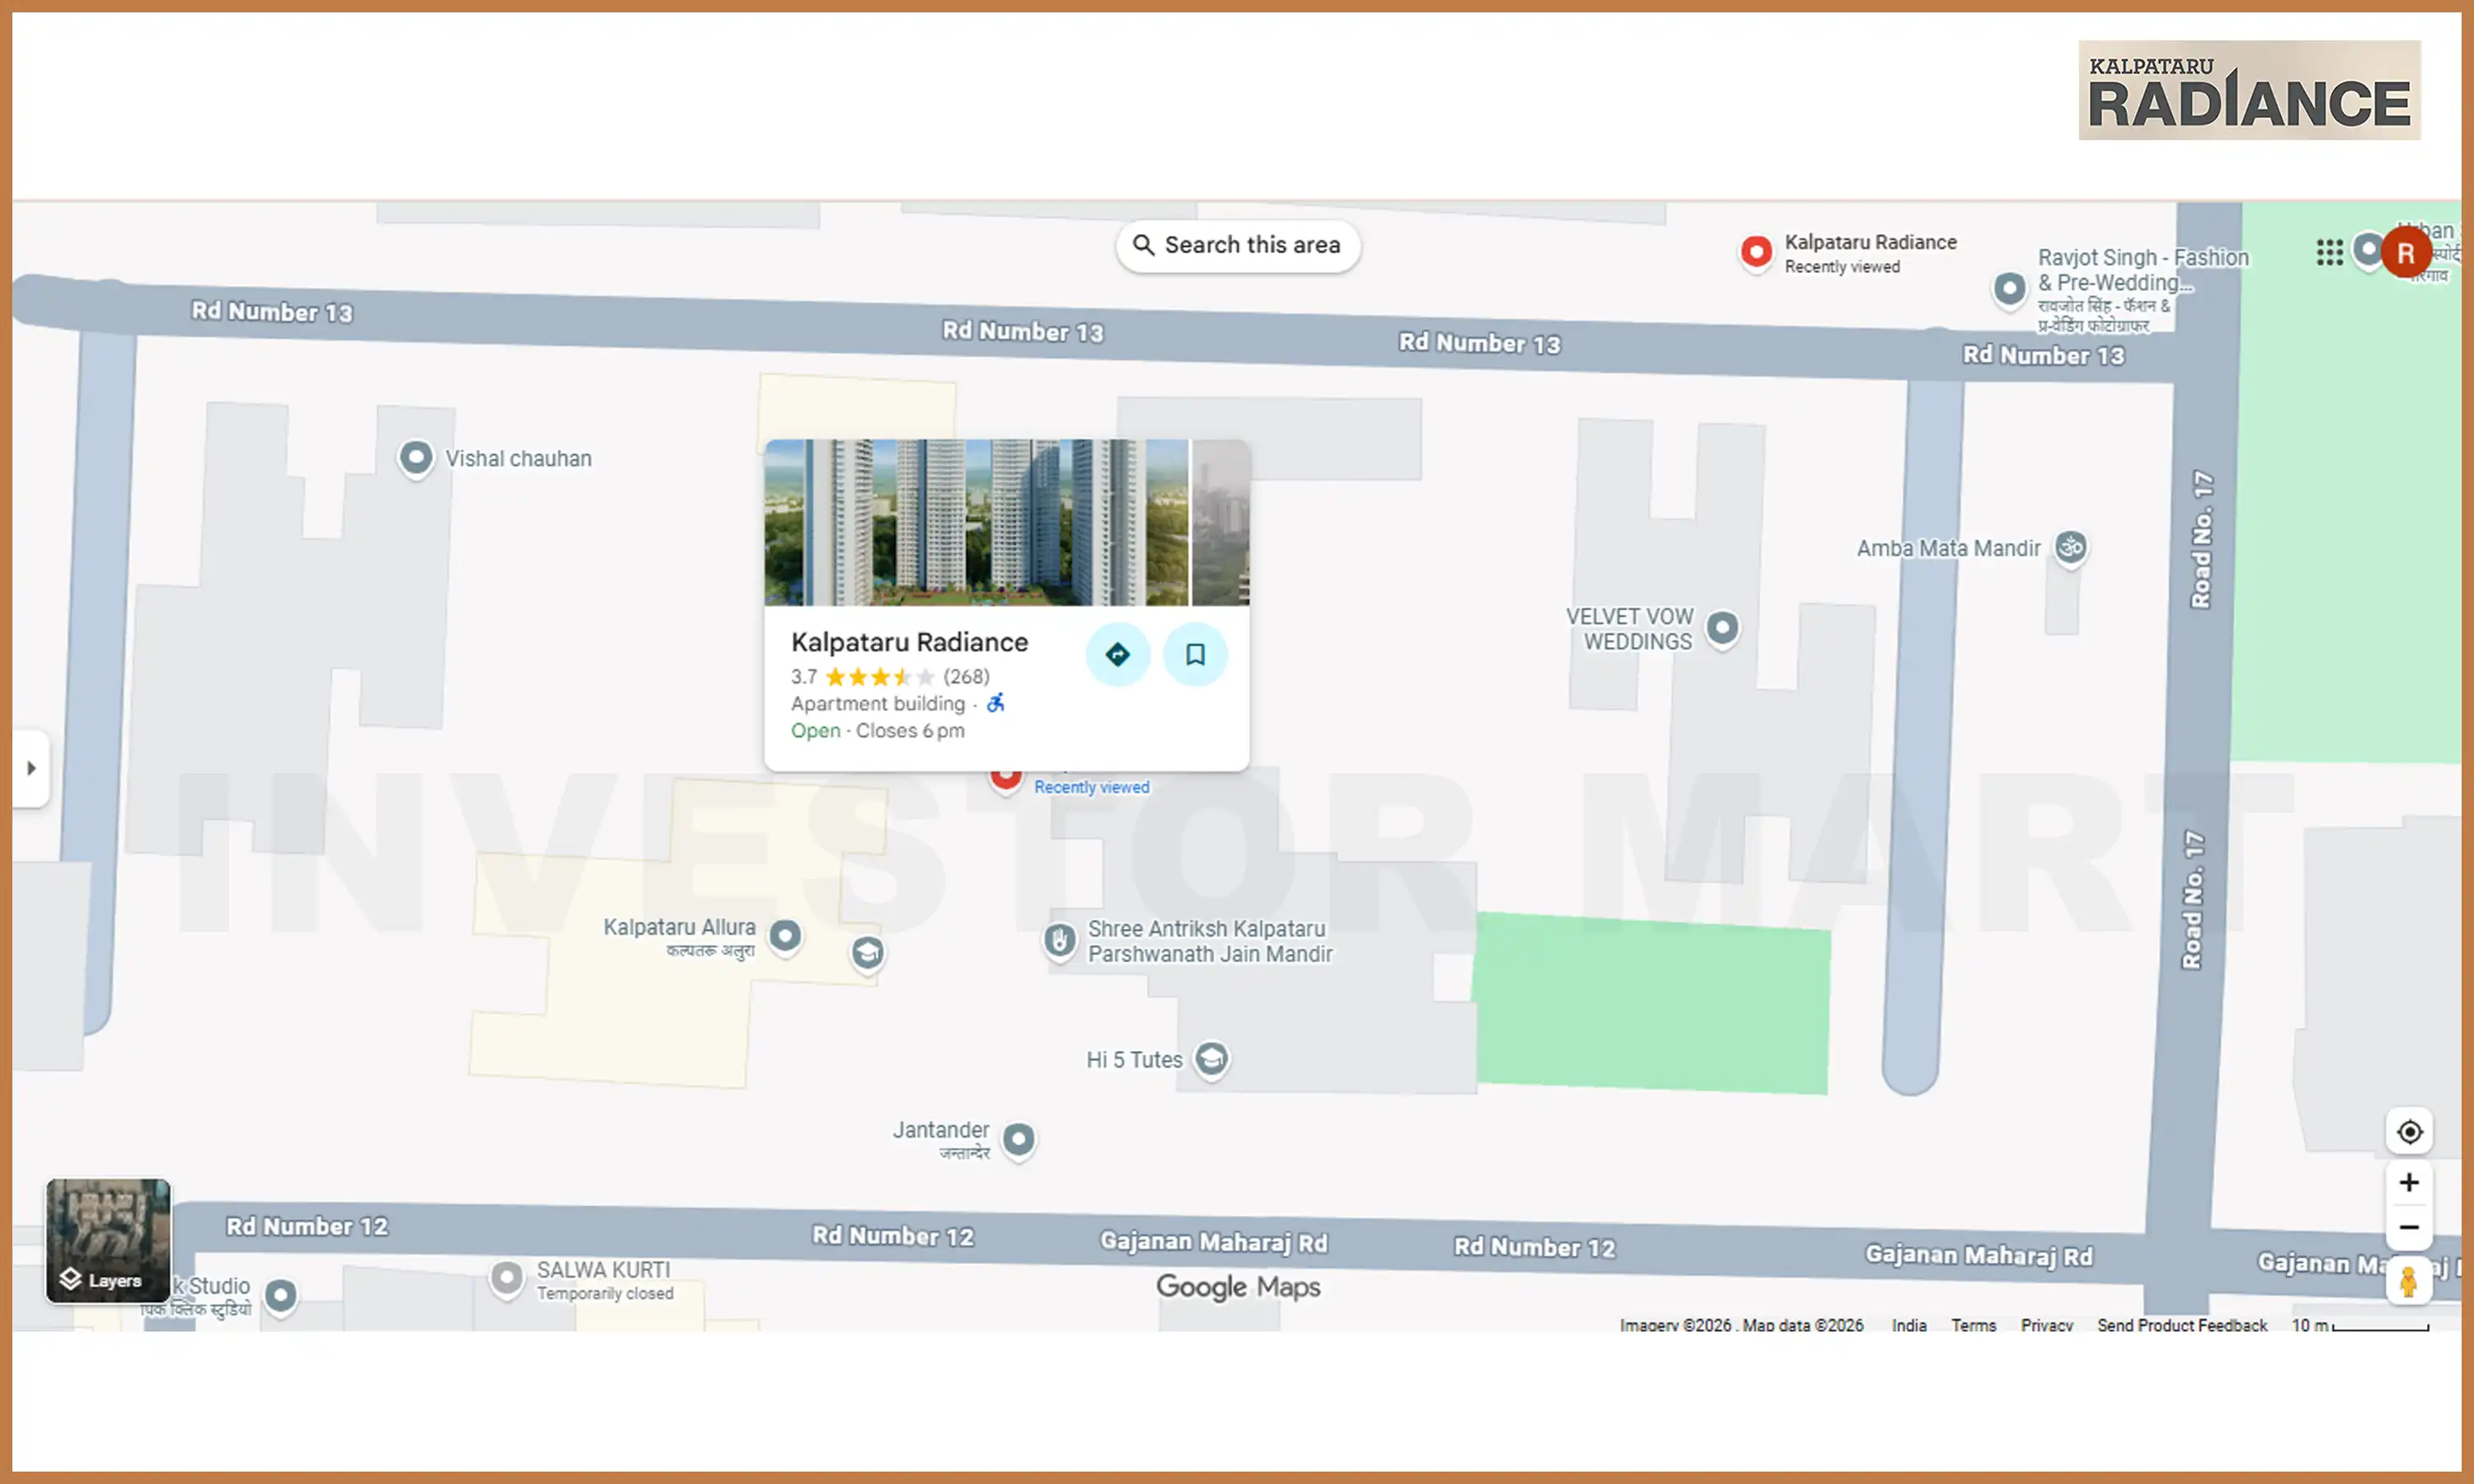Click the school pin beside Kalpataru Allura

click(868, 954)
